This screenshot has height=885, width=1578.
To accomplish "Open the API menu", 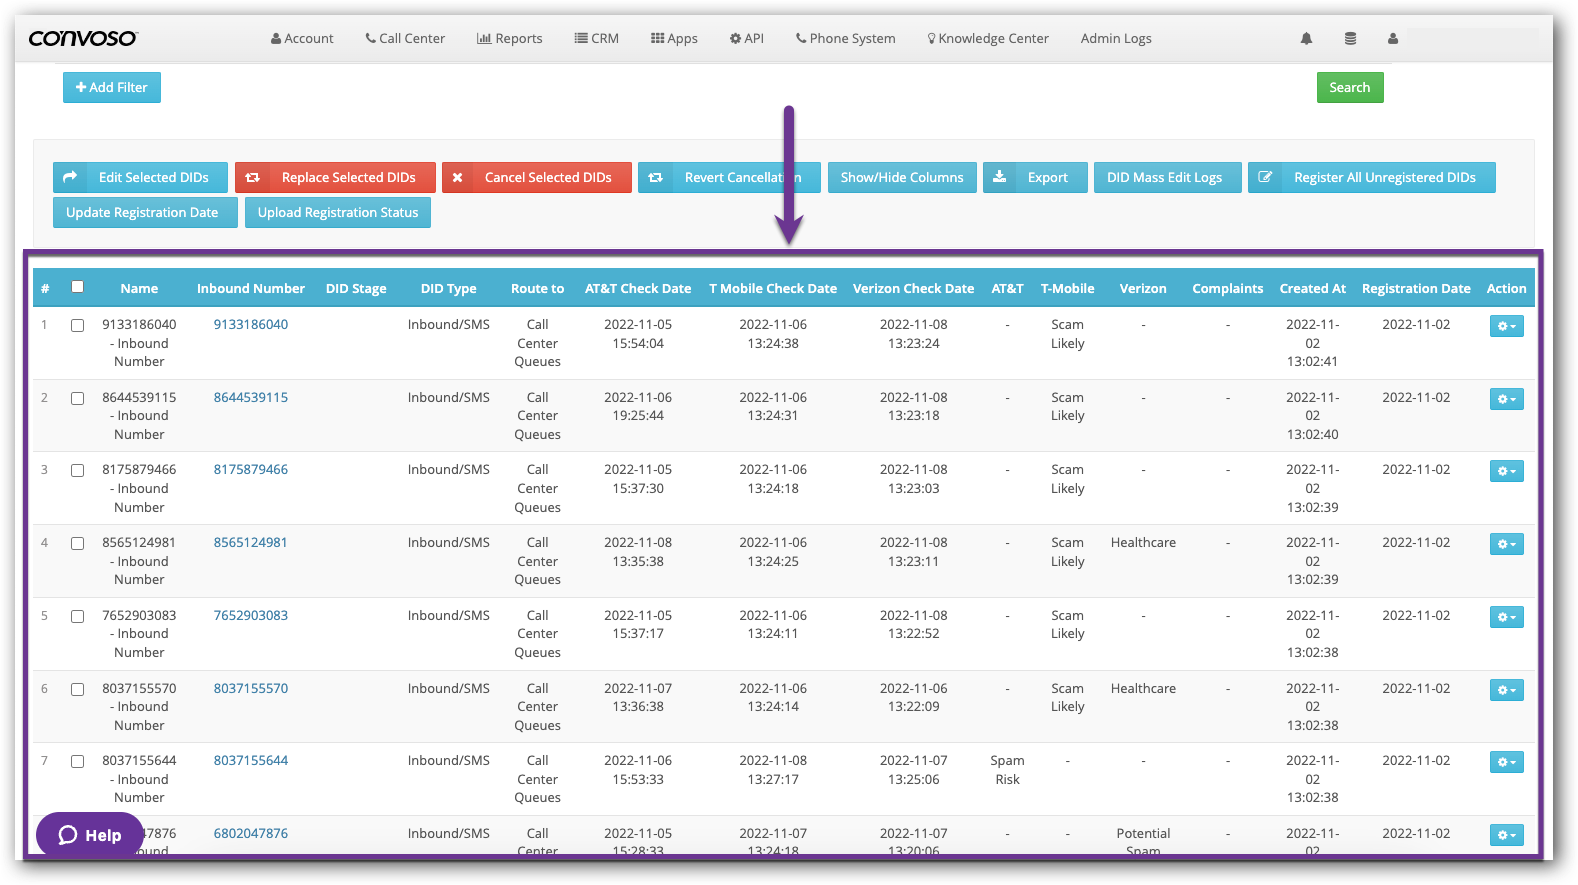I will coord(747,38).
